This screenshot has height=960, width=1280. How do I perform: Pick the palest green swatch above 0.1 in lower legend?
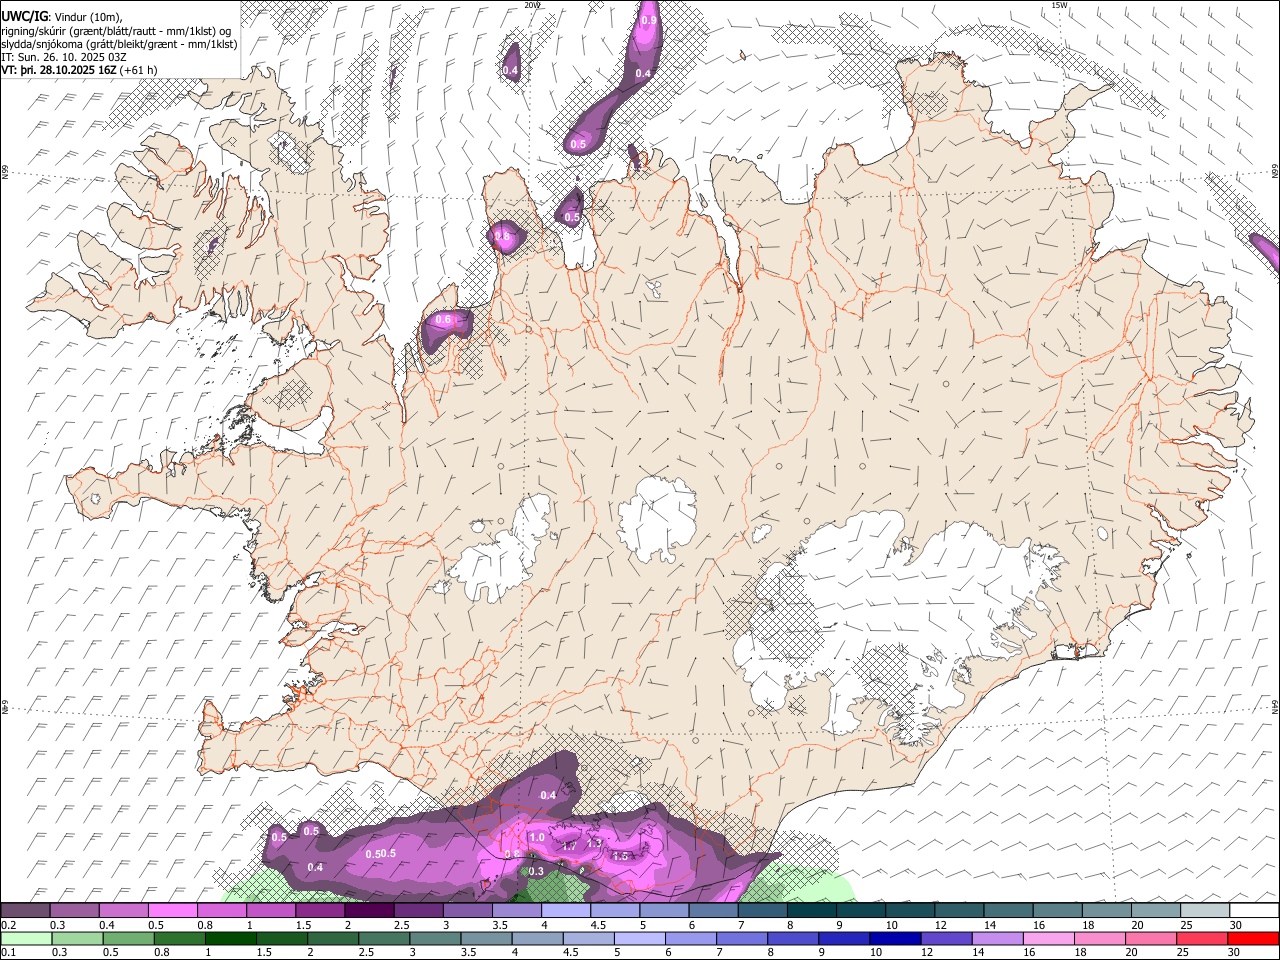[x=26, y=938]
